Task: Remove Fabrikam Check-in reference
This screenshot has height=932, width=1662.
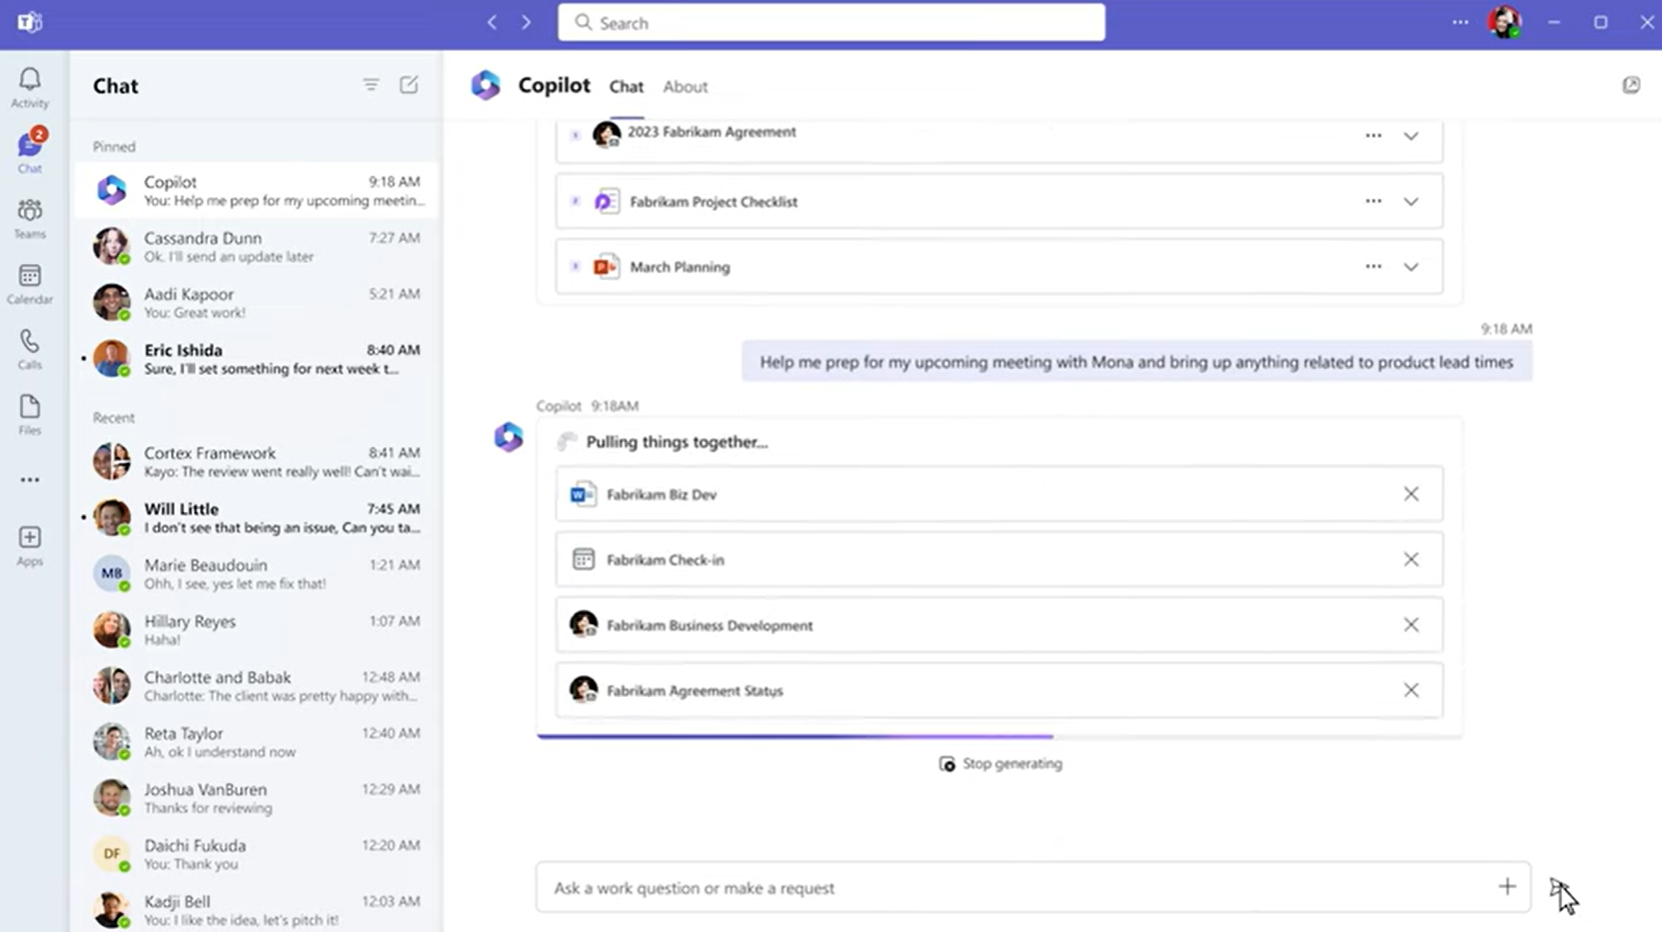Action: [x=1411, y=559]
